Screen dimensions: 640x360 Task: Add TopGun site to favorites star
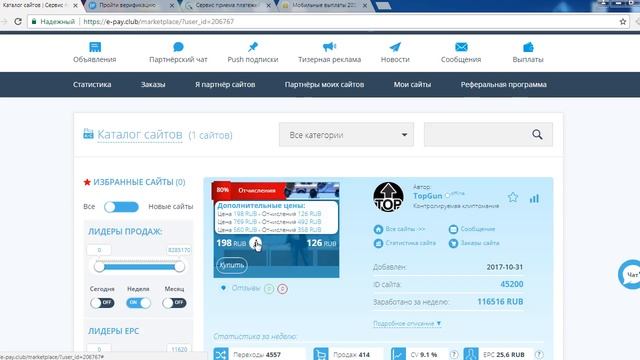513,198
